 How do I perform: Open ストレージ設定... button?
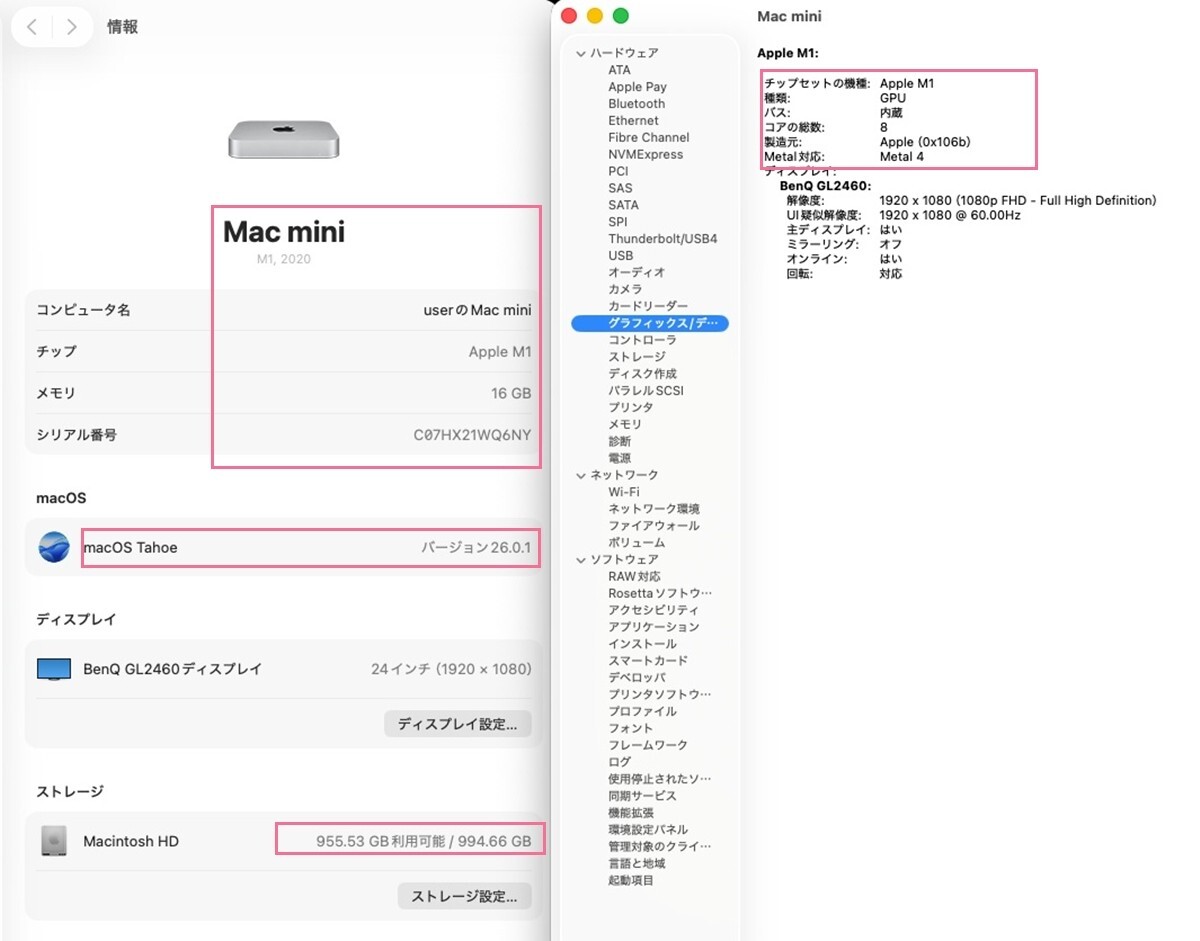(464, 896)
